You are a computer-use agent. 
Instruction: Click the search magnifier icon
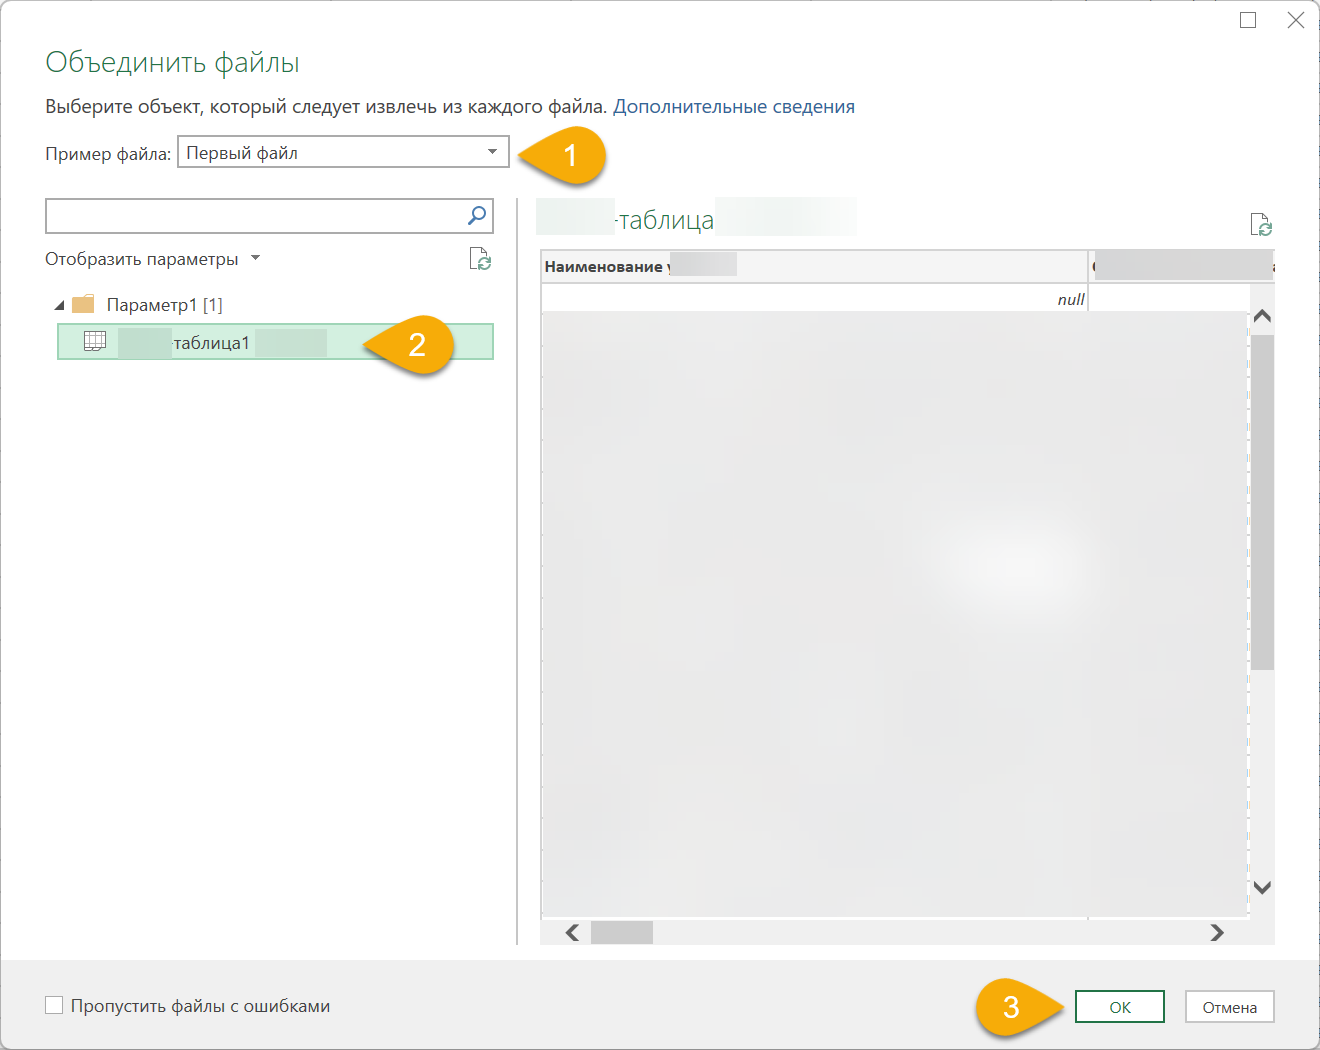[x=477, y=215]
